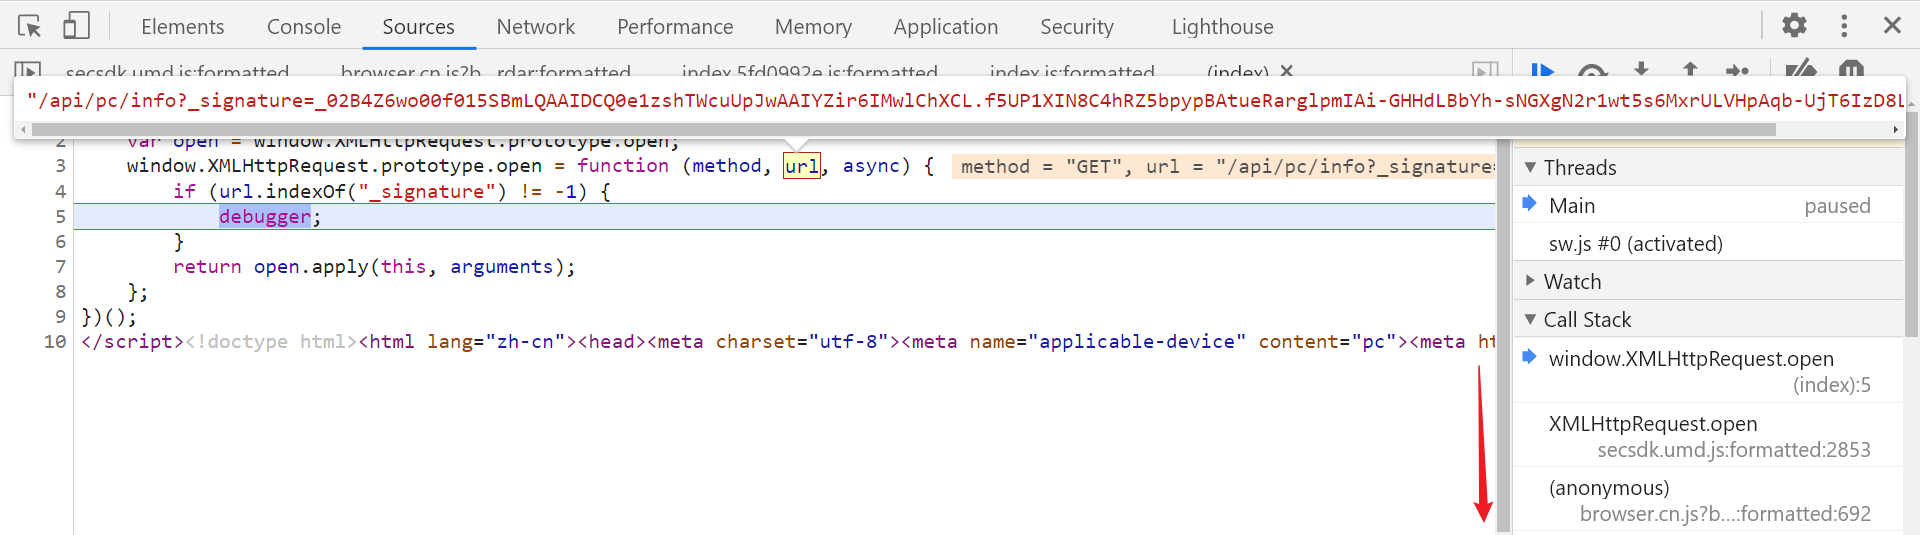
Task: Click line number 5 gutter
Action: [x=60, y=217]
